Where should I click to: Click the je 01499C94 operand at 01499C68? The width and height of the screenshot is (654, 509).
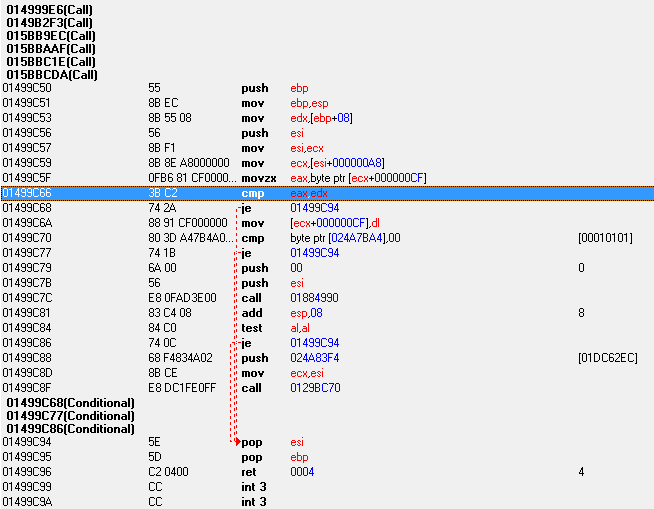313,208
